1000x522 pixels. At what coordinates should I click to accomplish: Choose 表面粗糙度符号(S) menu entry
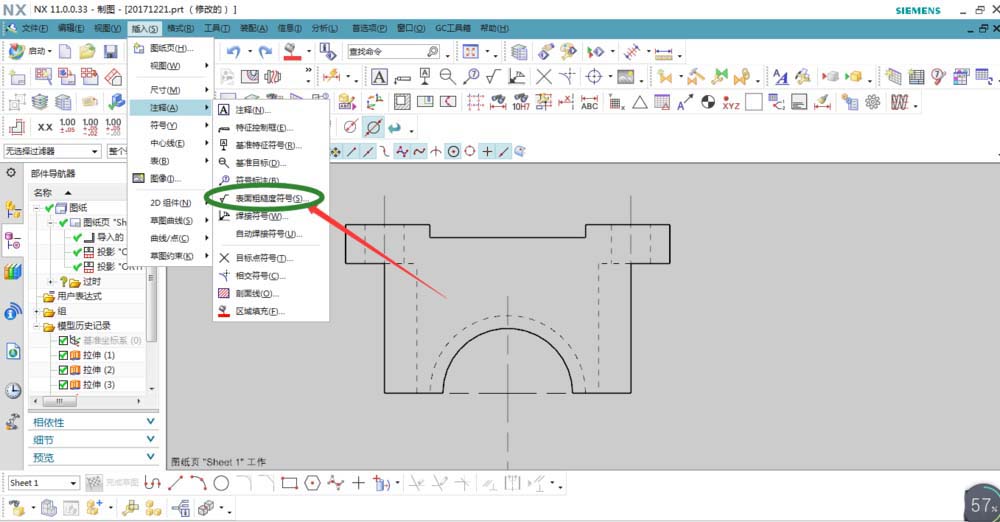tap(271, 198)
